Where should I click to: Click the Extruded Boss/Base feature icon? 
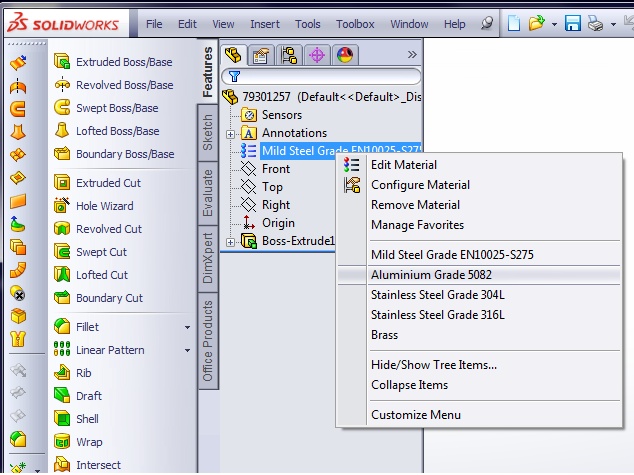[62, 61]
